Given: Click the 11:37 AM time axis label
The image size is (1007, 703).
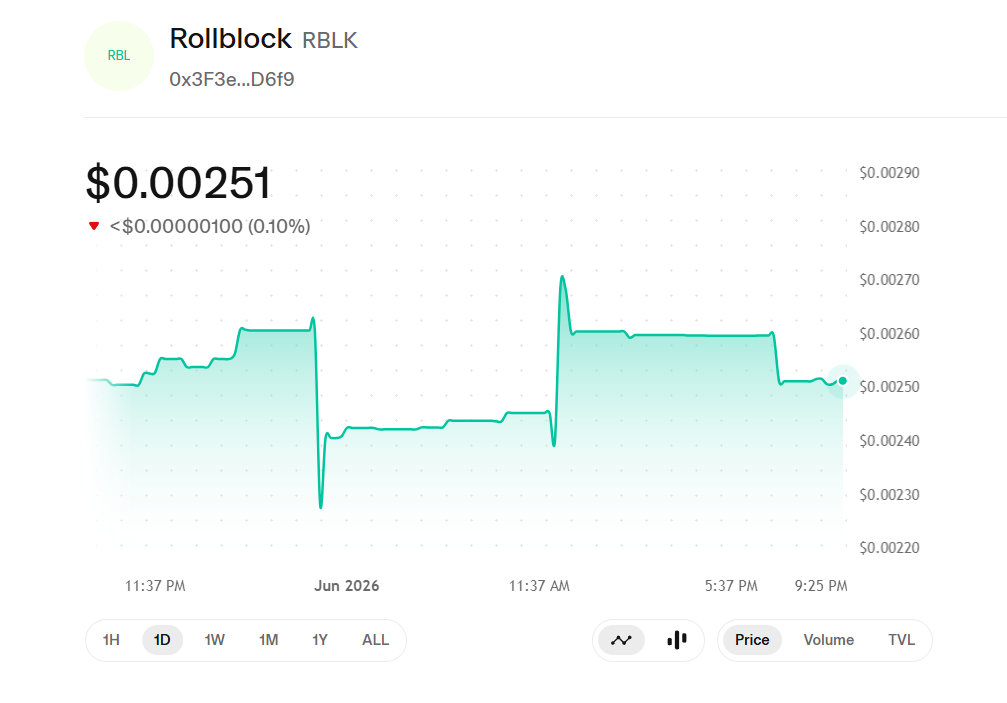Looking at the screenshot, I should coord(539,586).
